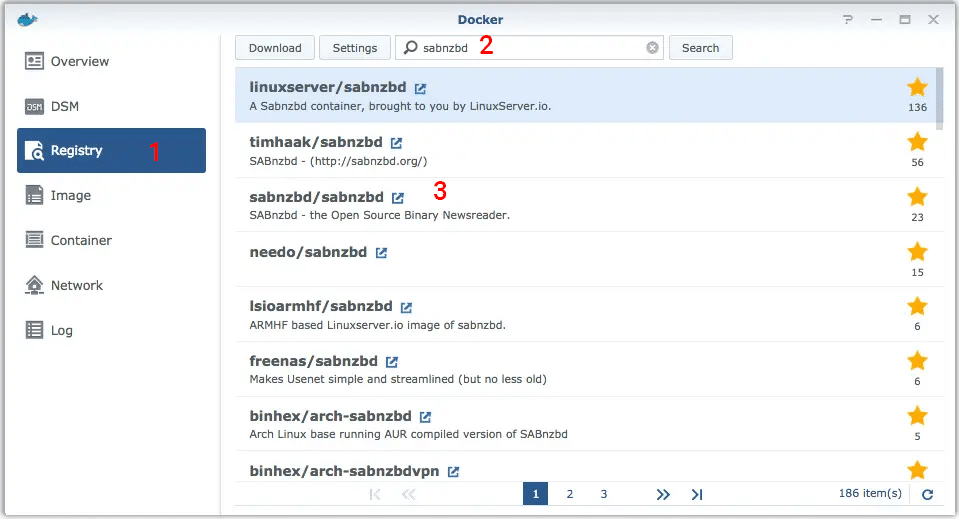Click the results list vertical scrollbar
The width and height of the screenshot is (959, 519).
coord(939,98)
